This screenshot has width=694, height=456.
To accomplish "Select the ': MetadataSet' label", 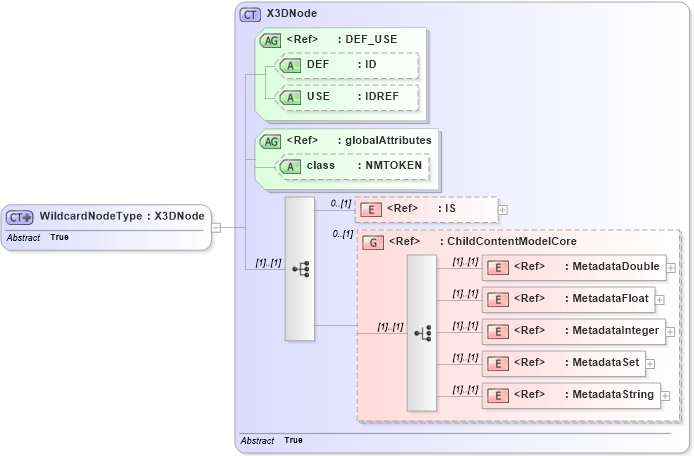I will pos(602,362).
